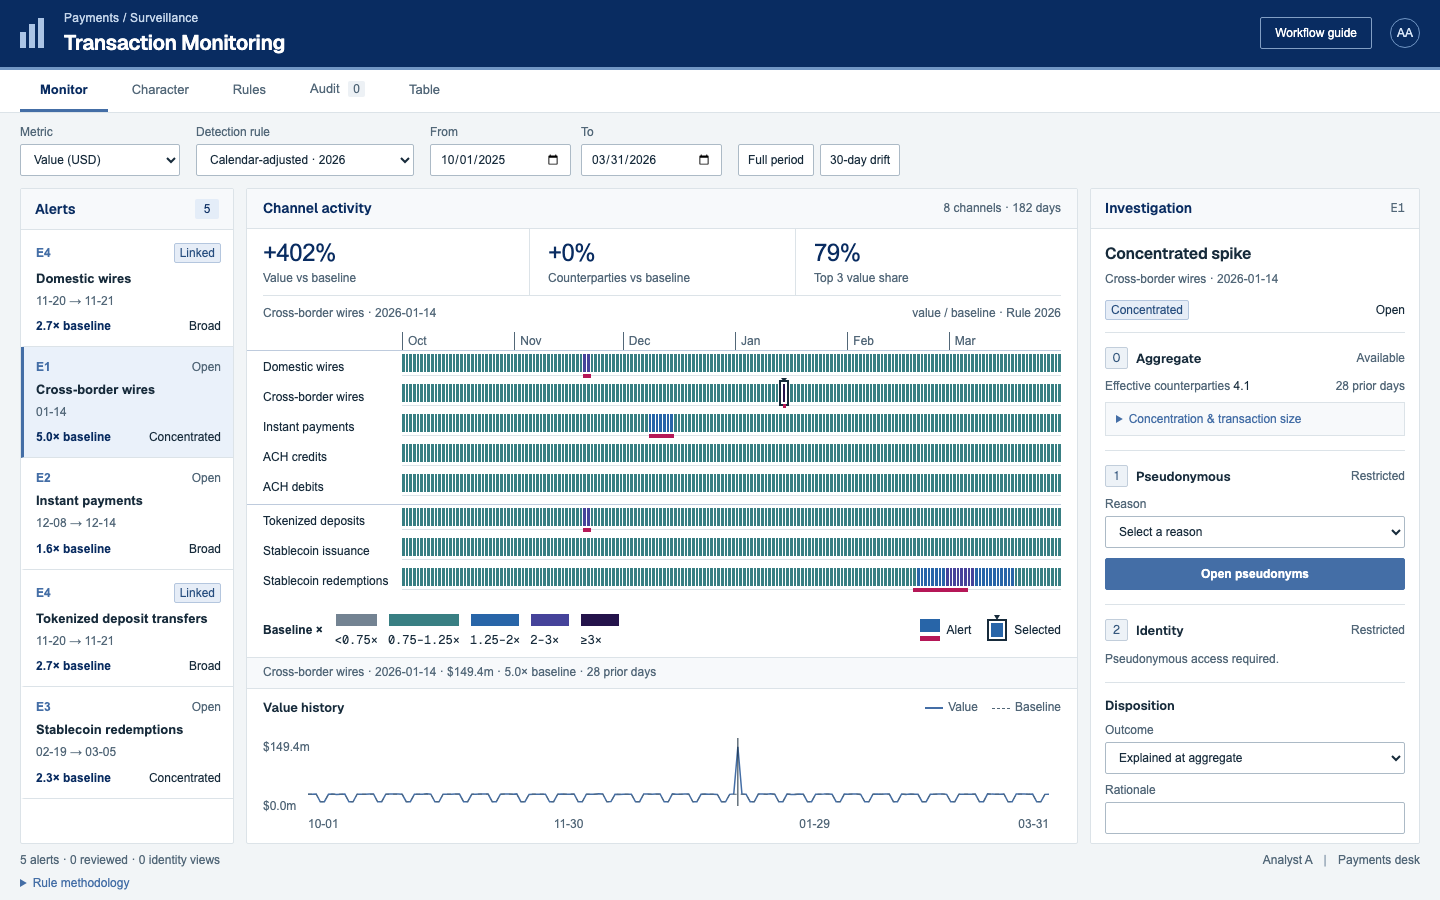Open the Outcome dropdown in Disposition
Screen dimensions: 1440x900
coord(1255,758)
